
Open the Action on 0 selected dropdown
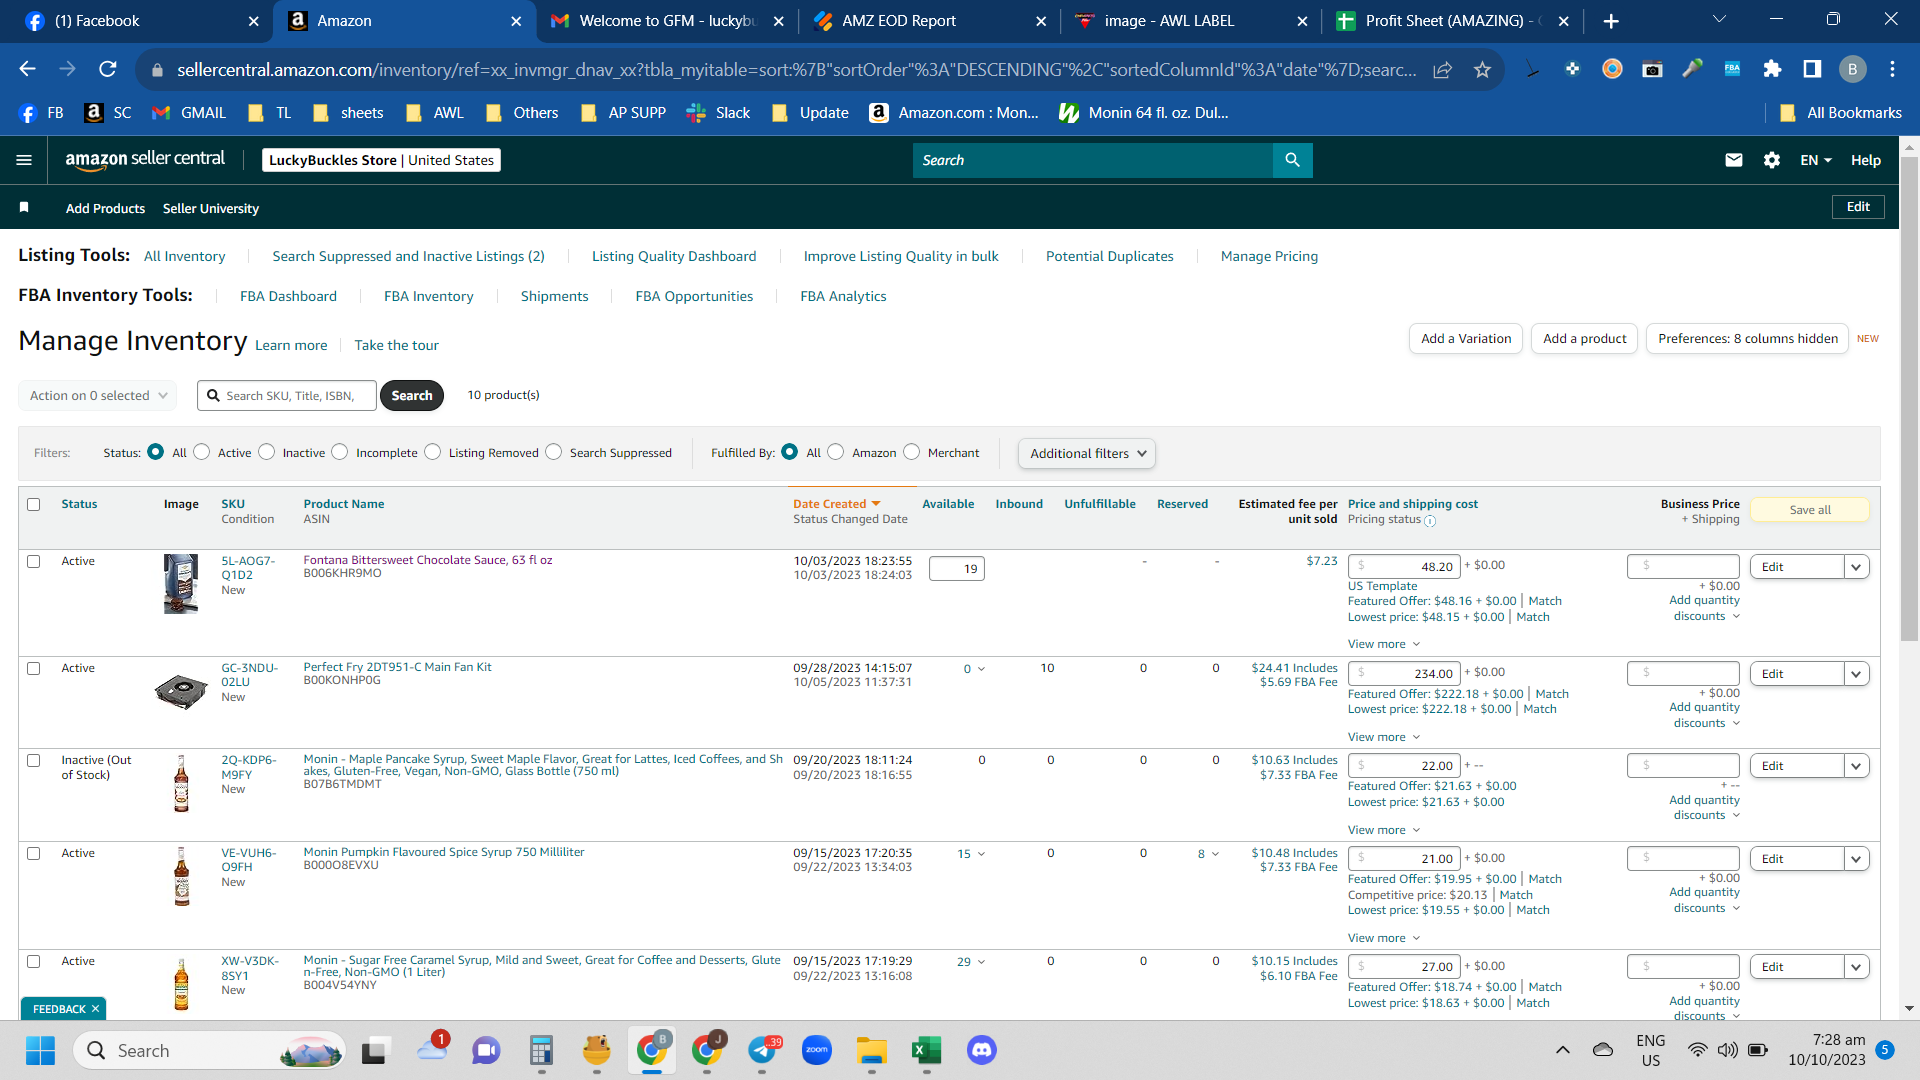98,395
